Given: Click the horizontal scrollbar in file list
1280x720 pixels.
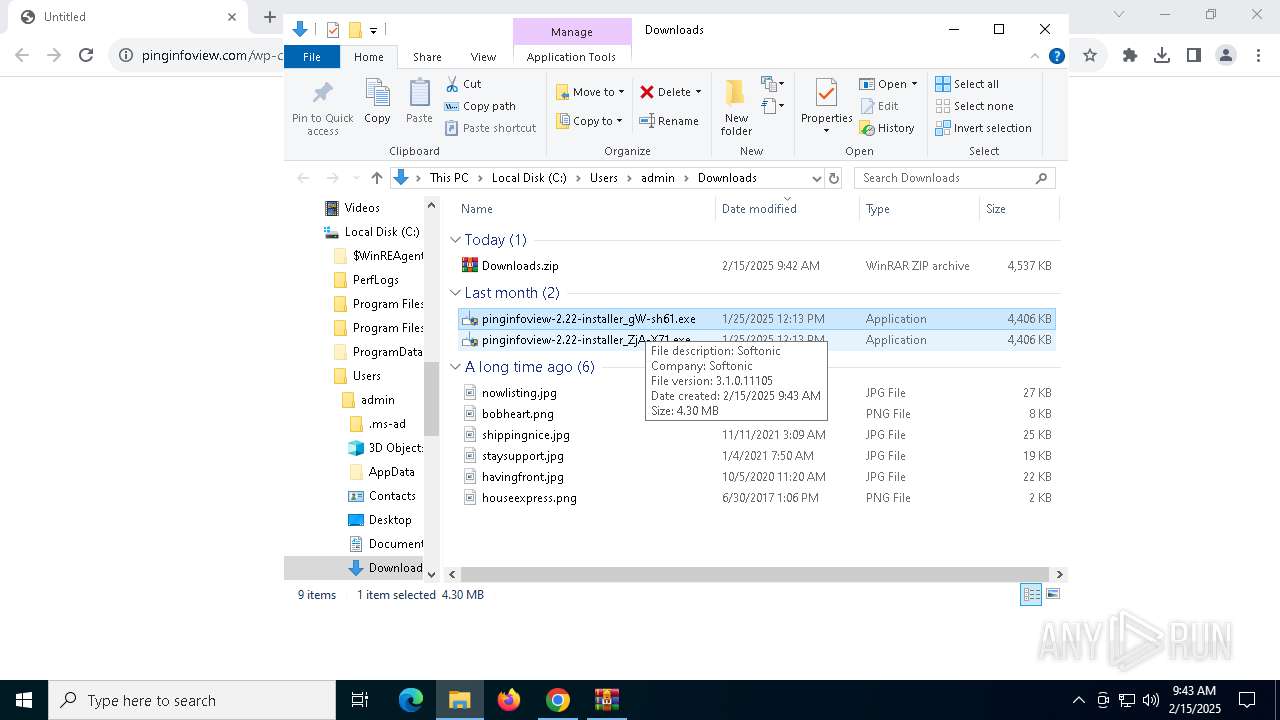Looking at the screenshot, I should pyautogui.click(x=755, y=574).
